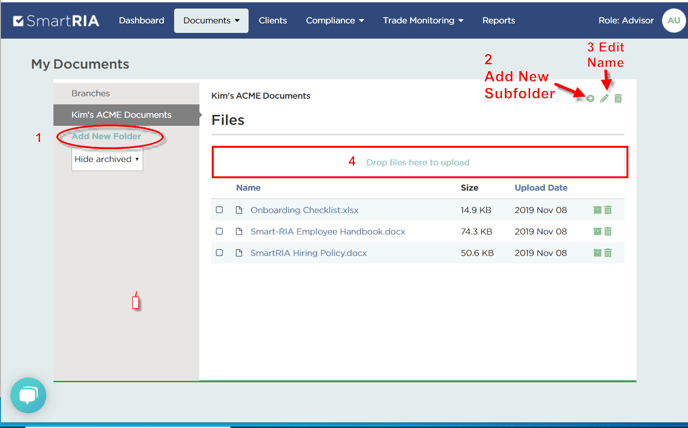Expand the Compliance menu
Image resolution: width=688 pixels, height=428 pixels.
pyautogui.click(x=335, y=21)
